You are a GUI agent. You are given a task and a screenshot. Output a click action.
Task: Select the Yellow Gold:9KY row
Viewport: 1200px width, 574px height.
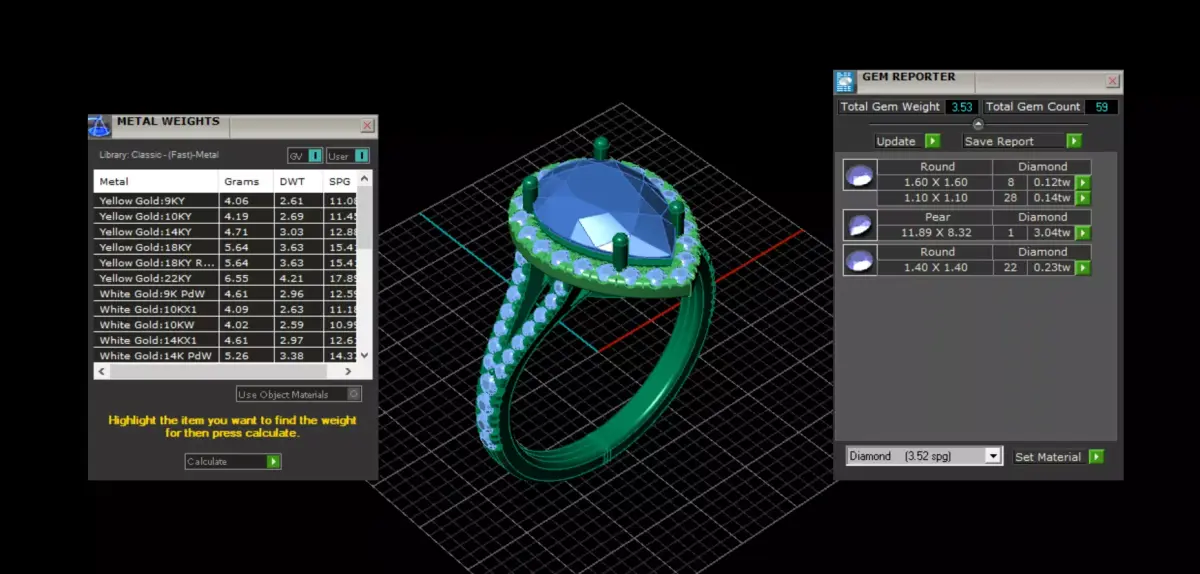coord(226,200)
